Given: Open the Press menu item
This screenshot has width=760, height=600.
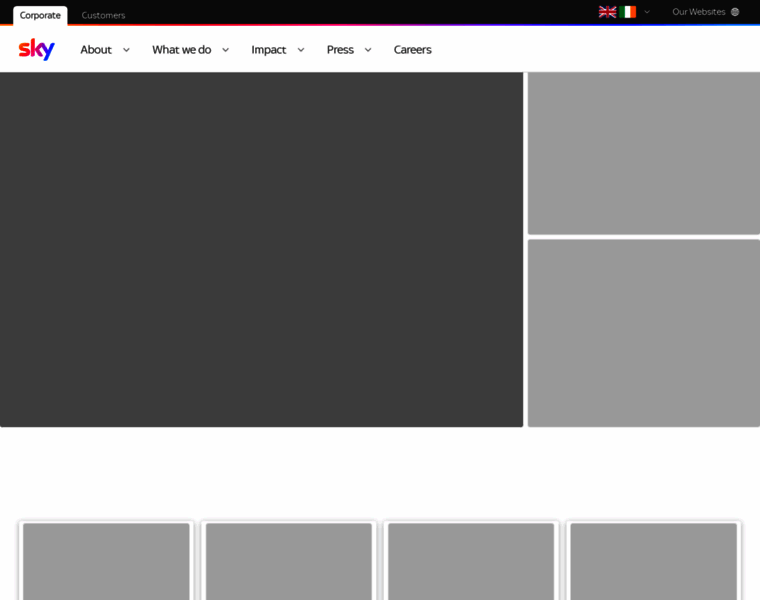Looking at the screenshot, I should (340, 50).
